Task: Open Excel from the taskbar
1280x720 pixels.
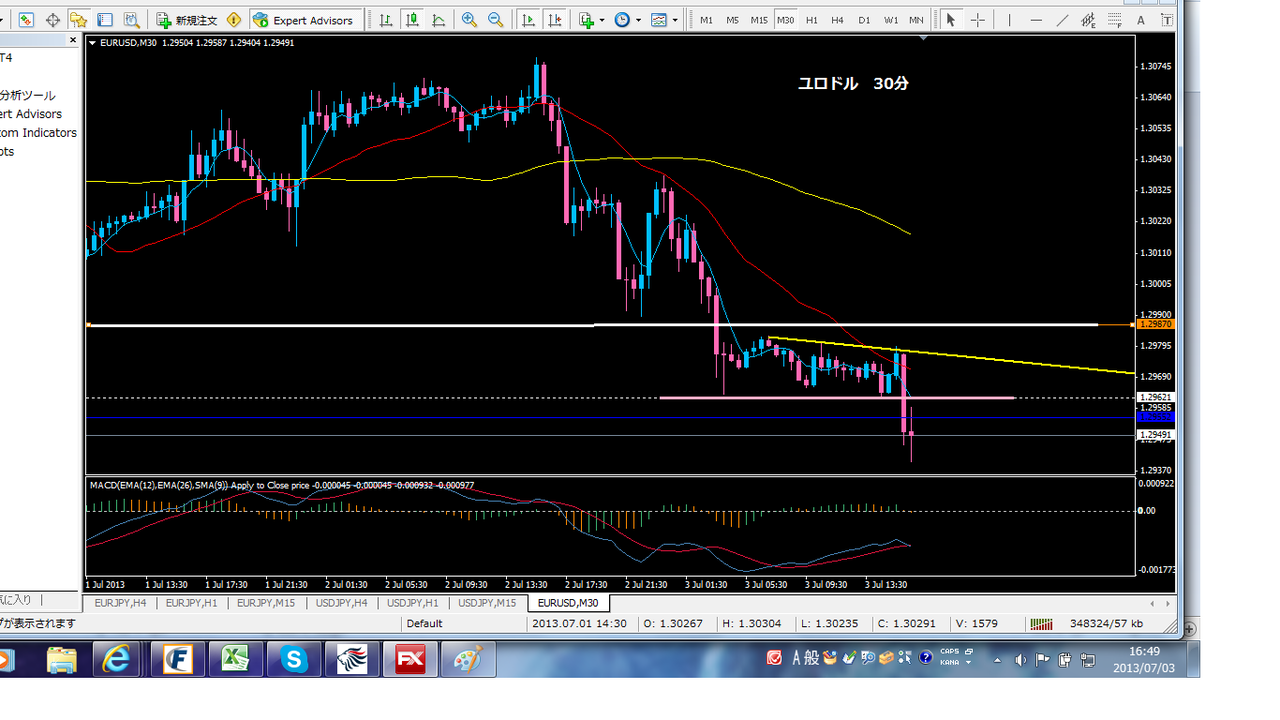Action: tap(236, 660)
